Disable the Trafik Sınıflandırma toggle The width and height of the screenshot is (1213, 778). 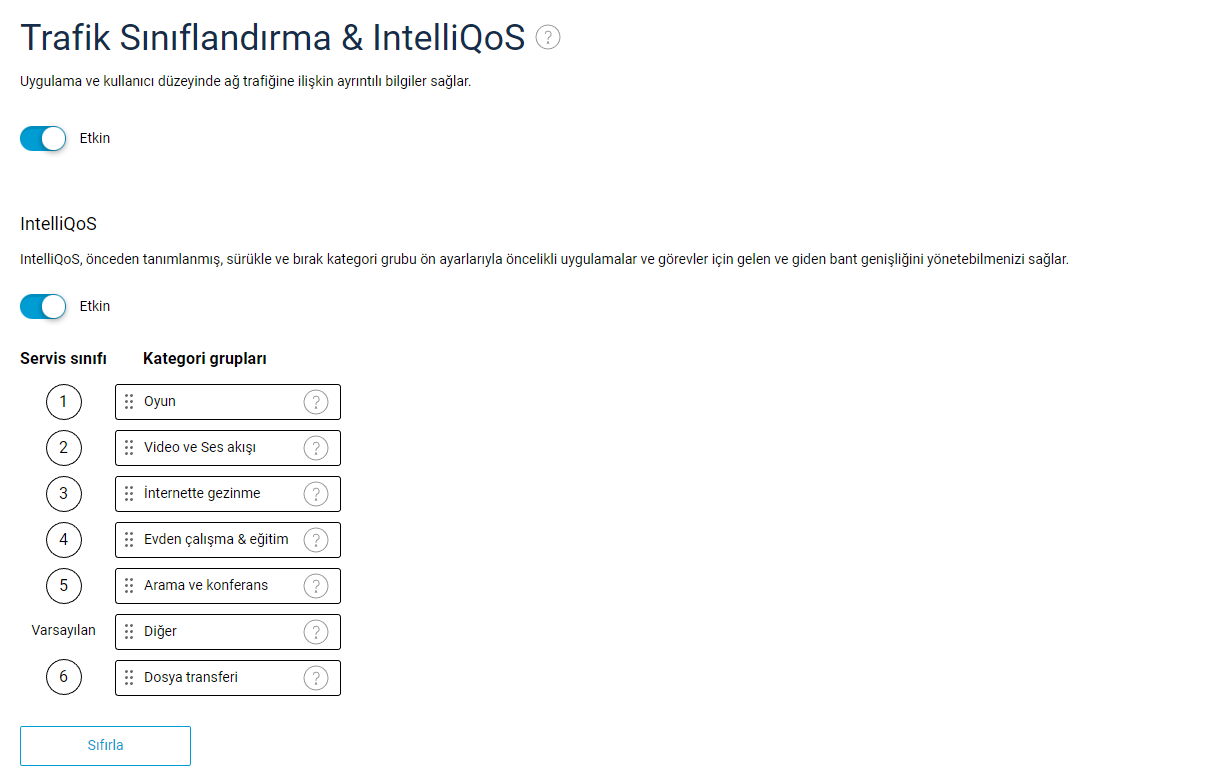pyautogui.click(x=43, y=138)
